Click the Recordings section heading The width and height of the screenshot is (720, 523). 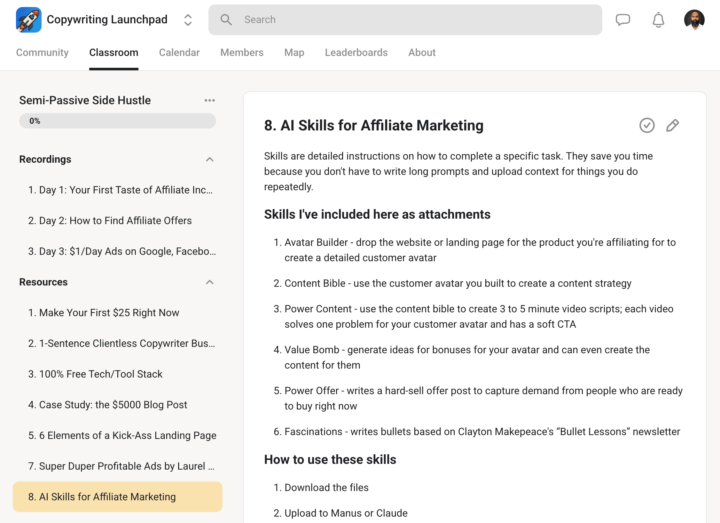[45, 159]
